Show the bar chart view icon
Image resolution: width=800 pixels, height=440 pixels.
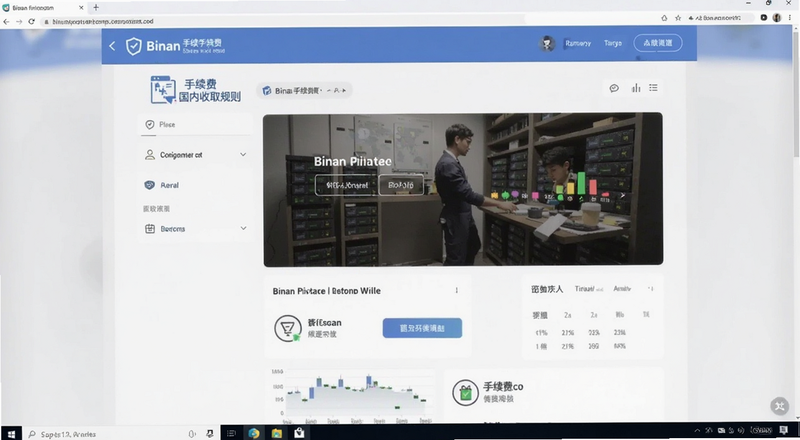click(636, 88)
